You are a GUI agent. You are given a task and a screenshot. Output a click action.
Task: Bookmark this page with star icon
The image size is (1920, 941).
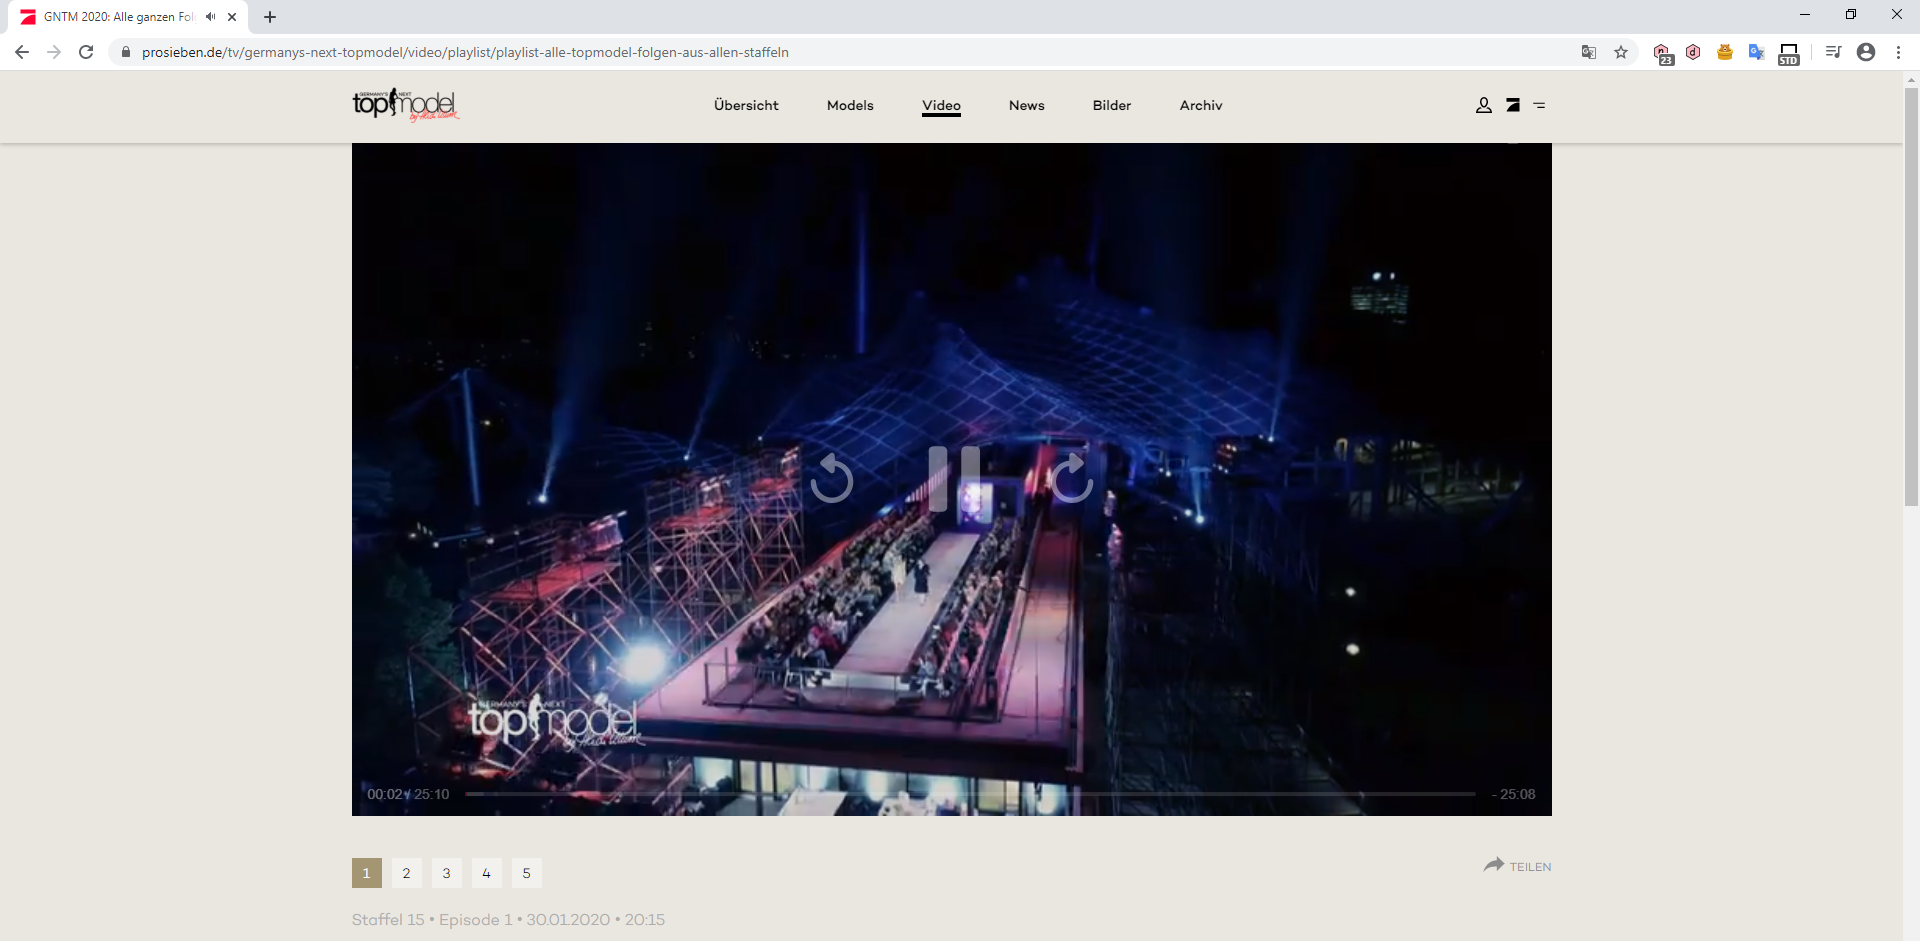coord(1621,52)
